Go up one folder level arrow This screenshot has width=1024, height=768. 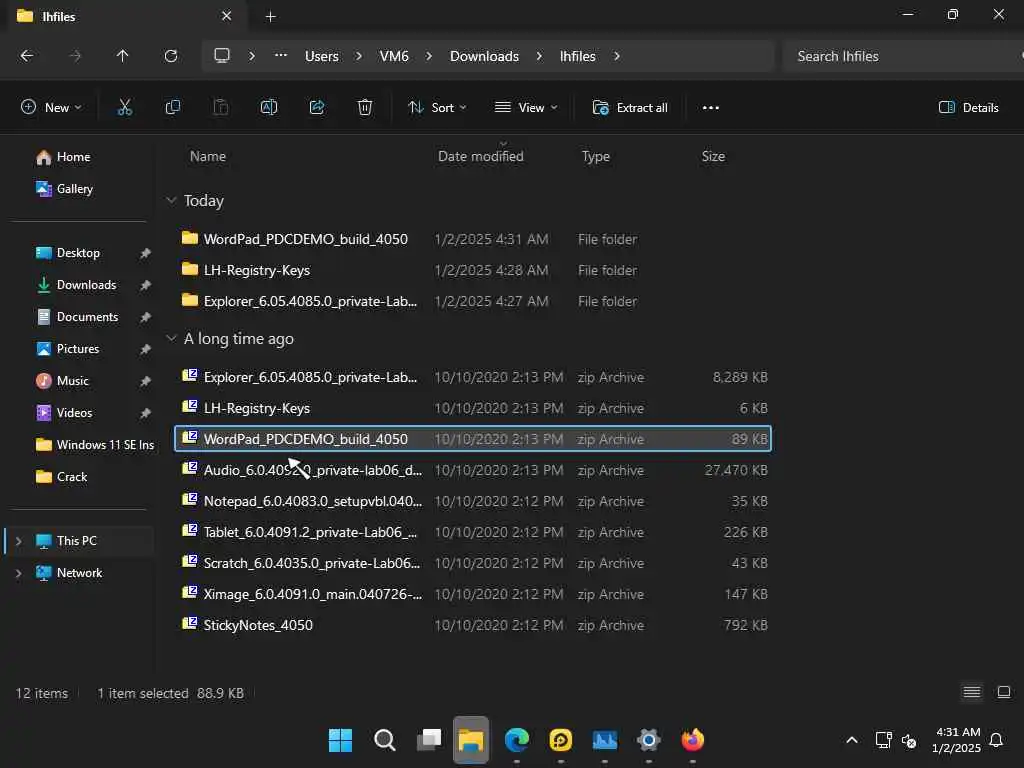coord(122,56)
